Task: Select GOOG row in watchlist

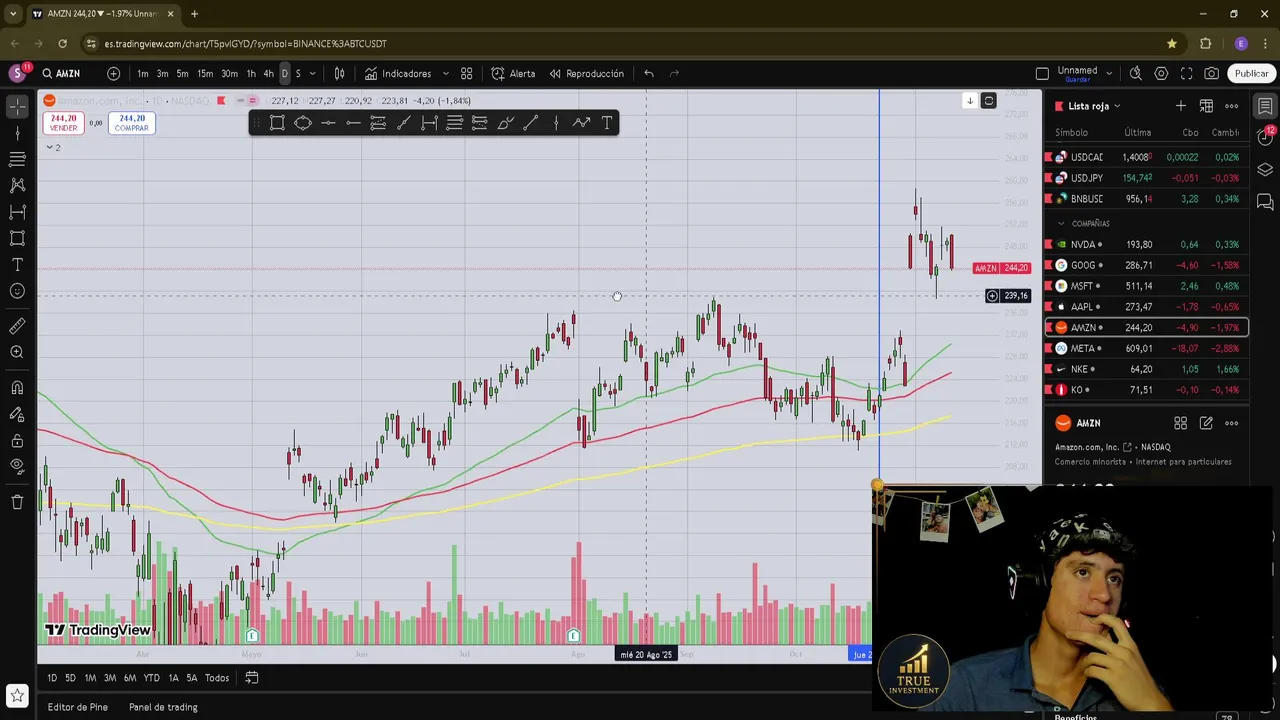Action: (1146, 265)
